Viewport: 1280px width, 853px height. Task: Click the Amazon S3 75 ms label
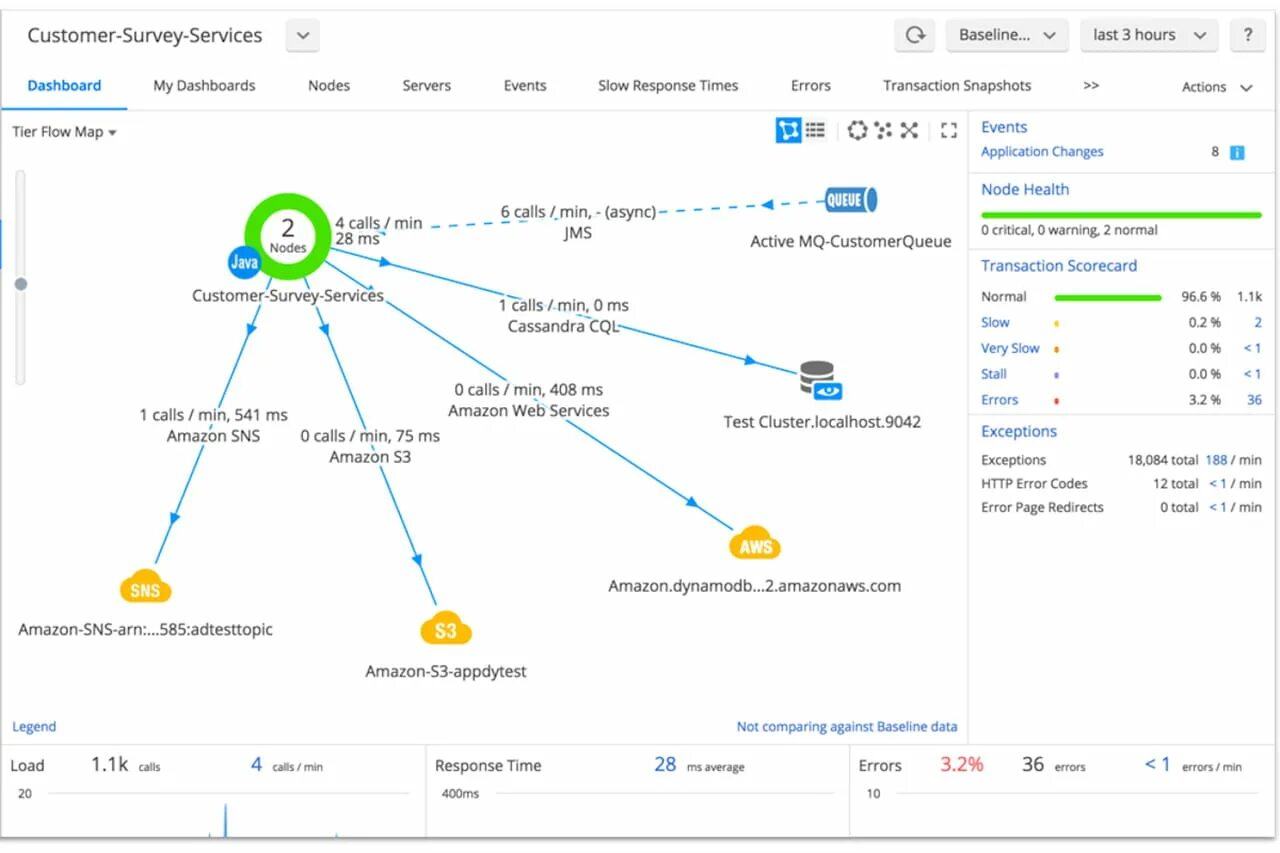point(370,446)
